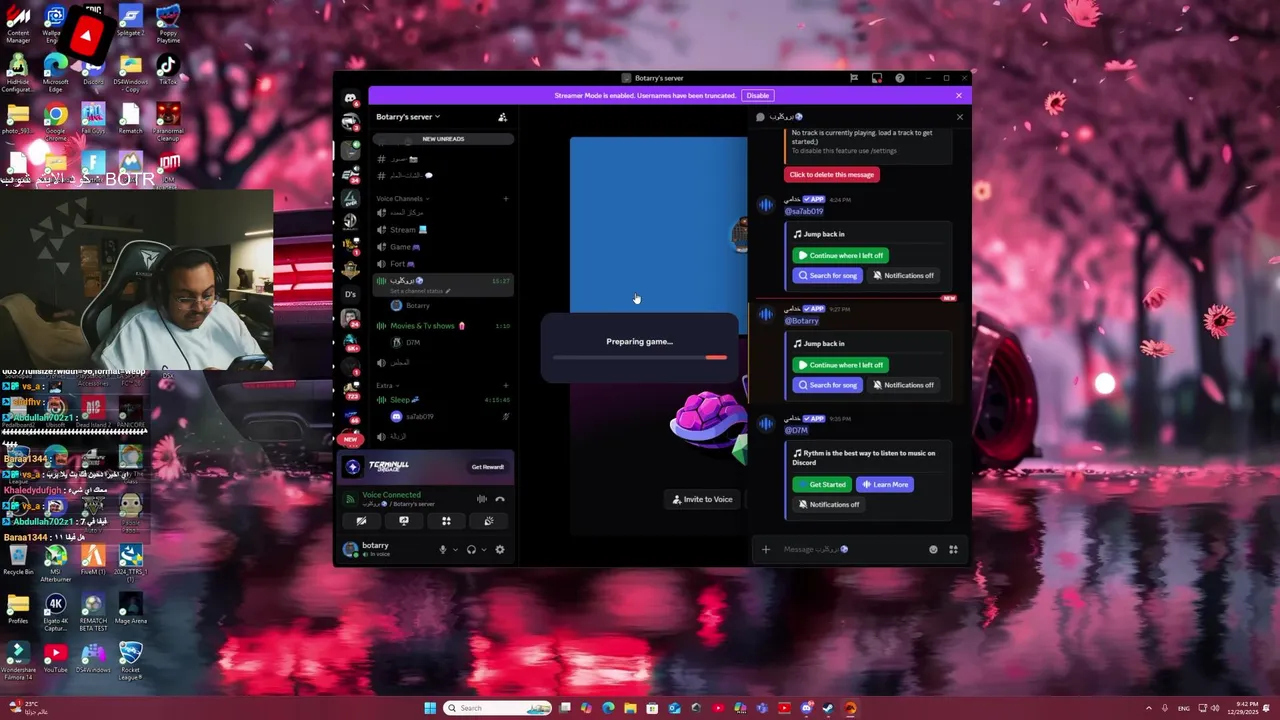Click Invite to Voice button
The height and width of the screenshot is (720, 1280).
[702, 499]
